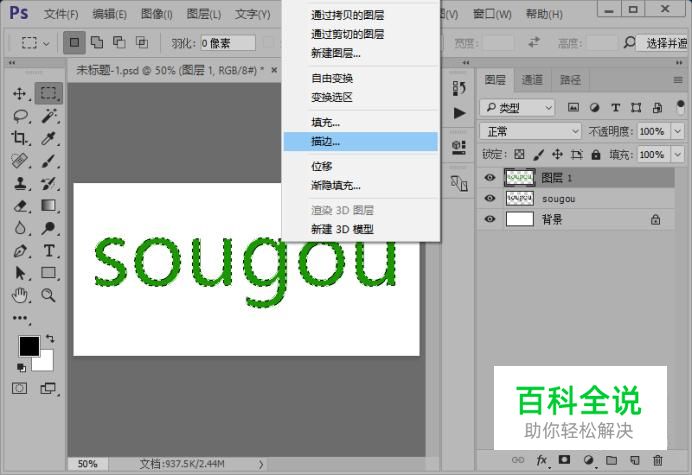Screen dimensions: 692x475
Task: Select the Gradient tool
Action: (x=48, y=206)
